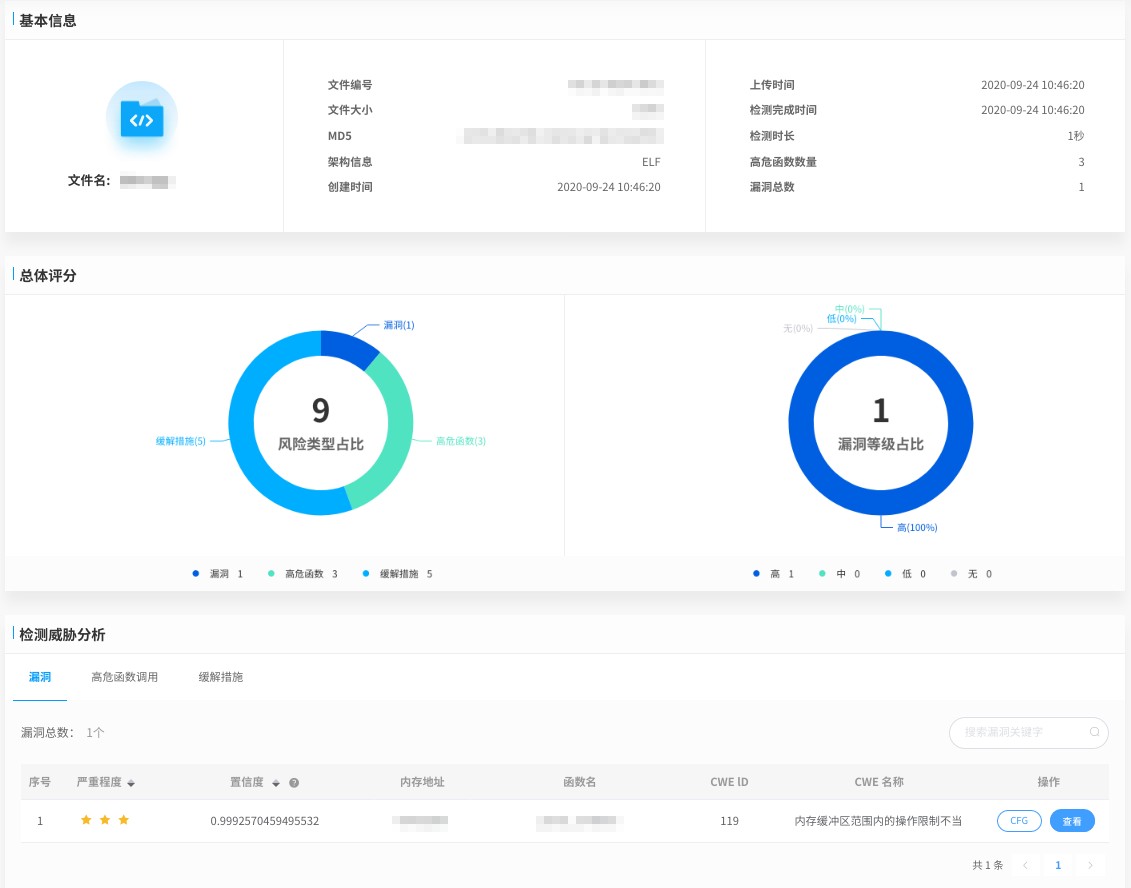This screenshot has width=1131, height=888.
Task: Go to the previous page arrow
Action: (x=1025, y=865)
